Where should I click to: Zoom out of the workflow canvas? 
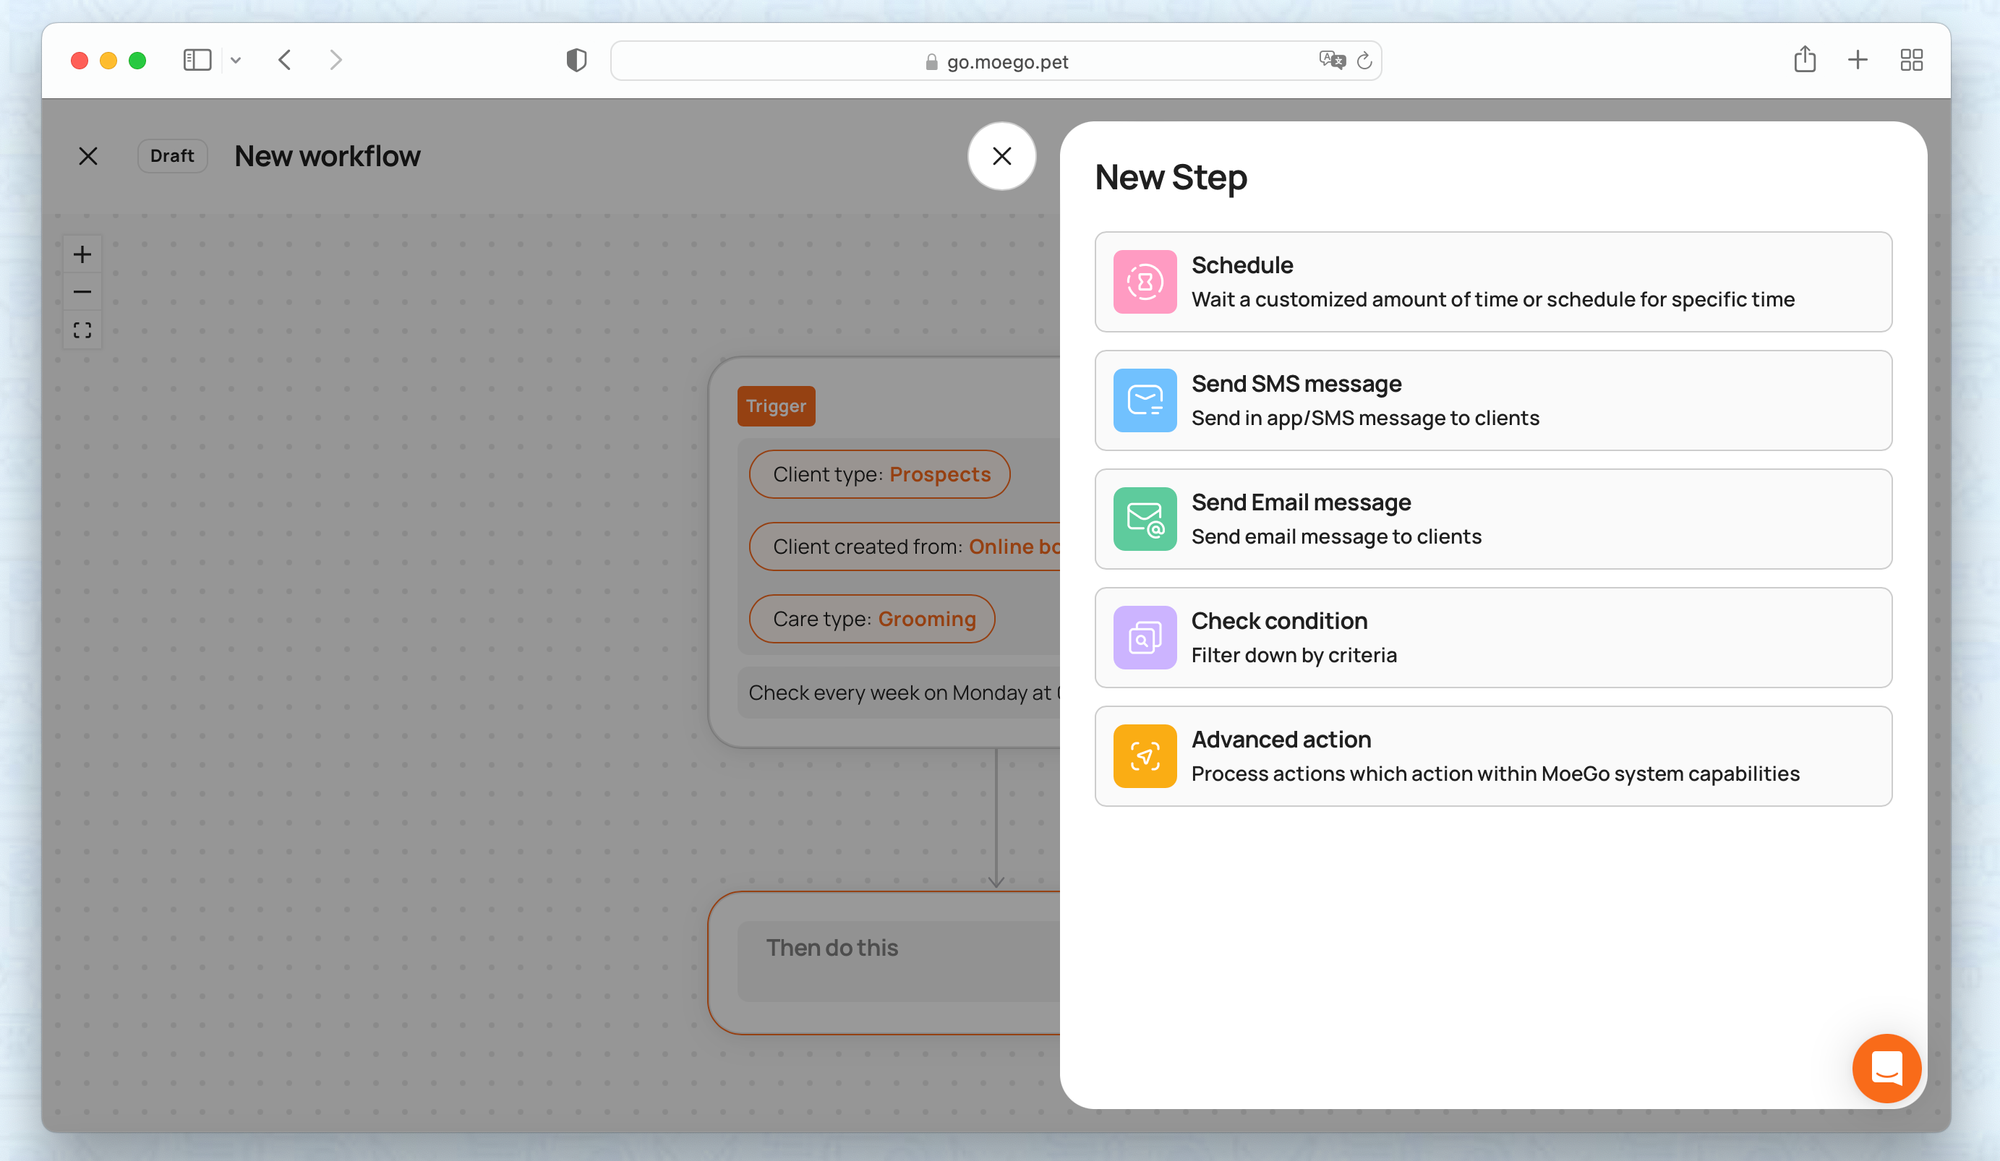pos(82,292)
